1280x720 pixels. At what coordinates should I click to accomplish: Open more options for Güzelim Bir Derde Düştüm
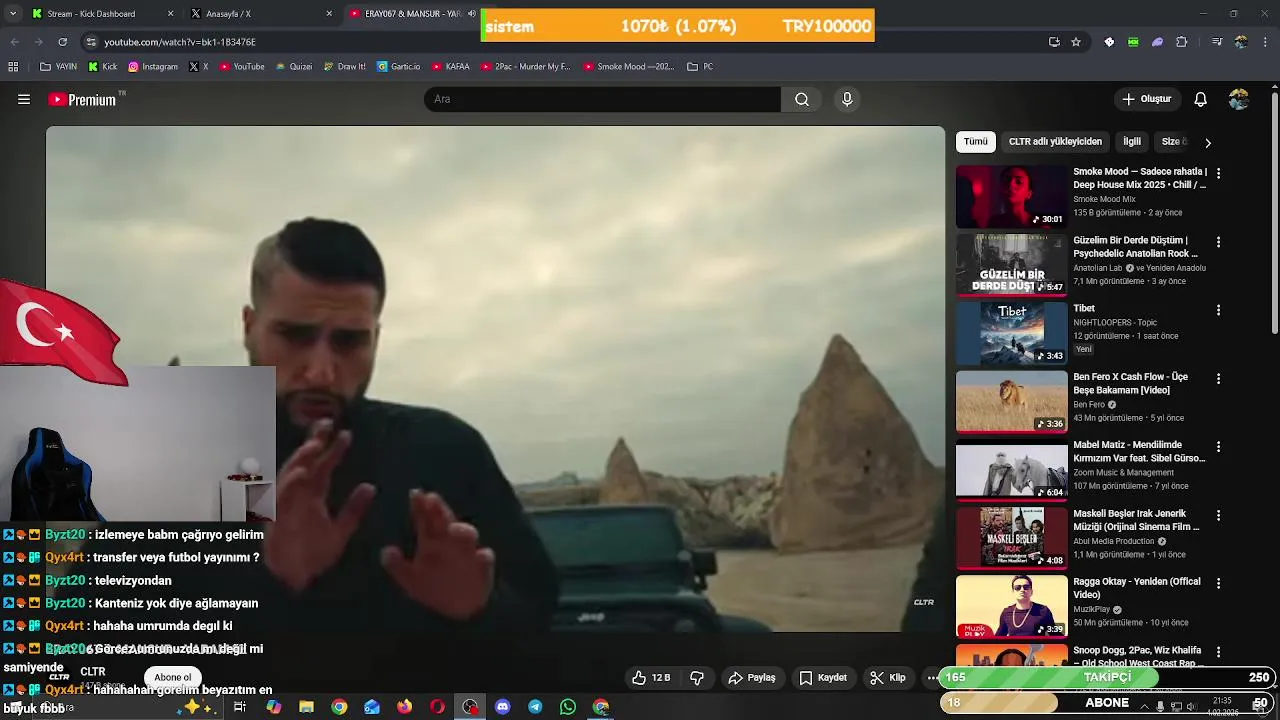pyautogui.click(x=1218, y=242)
